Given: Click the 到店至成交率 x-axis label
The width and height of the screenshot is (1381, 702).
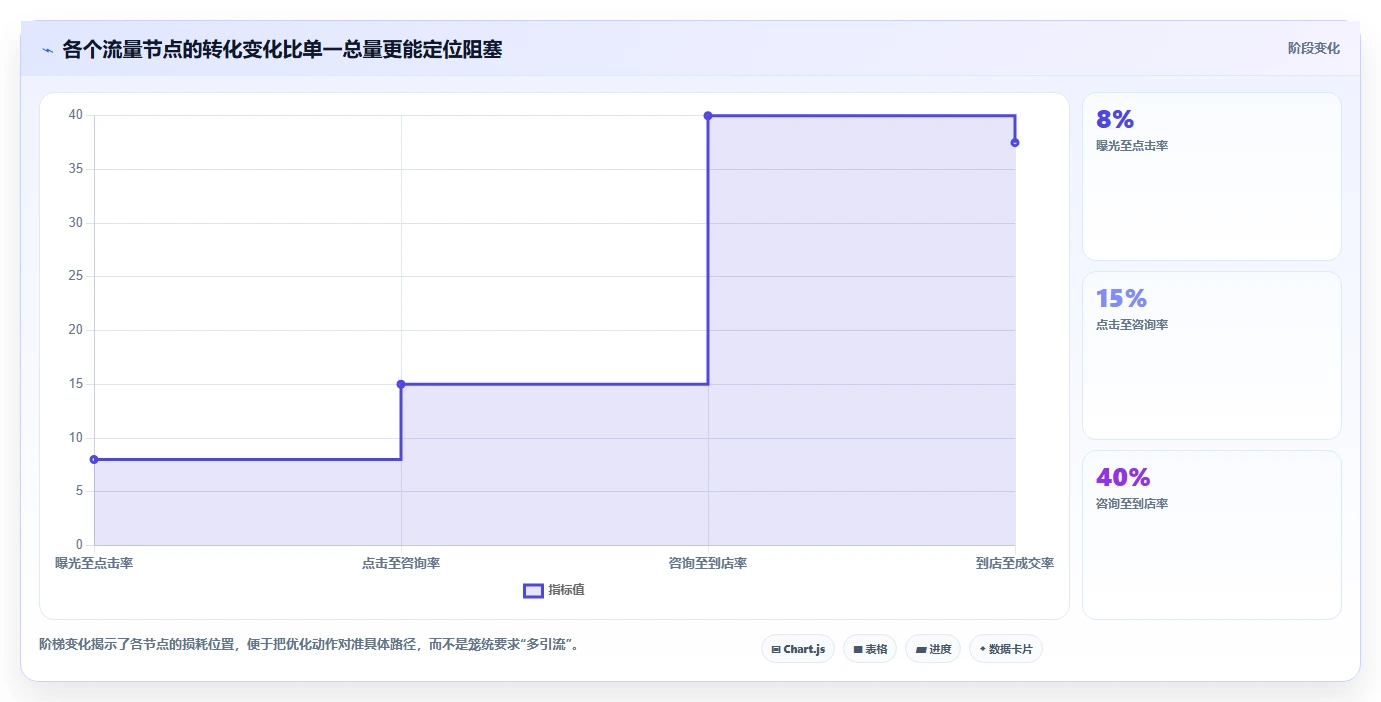Looking at the screenshot, I should tap(1015, 563).
